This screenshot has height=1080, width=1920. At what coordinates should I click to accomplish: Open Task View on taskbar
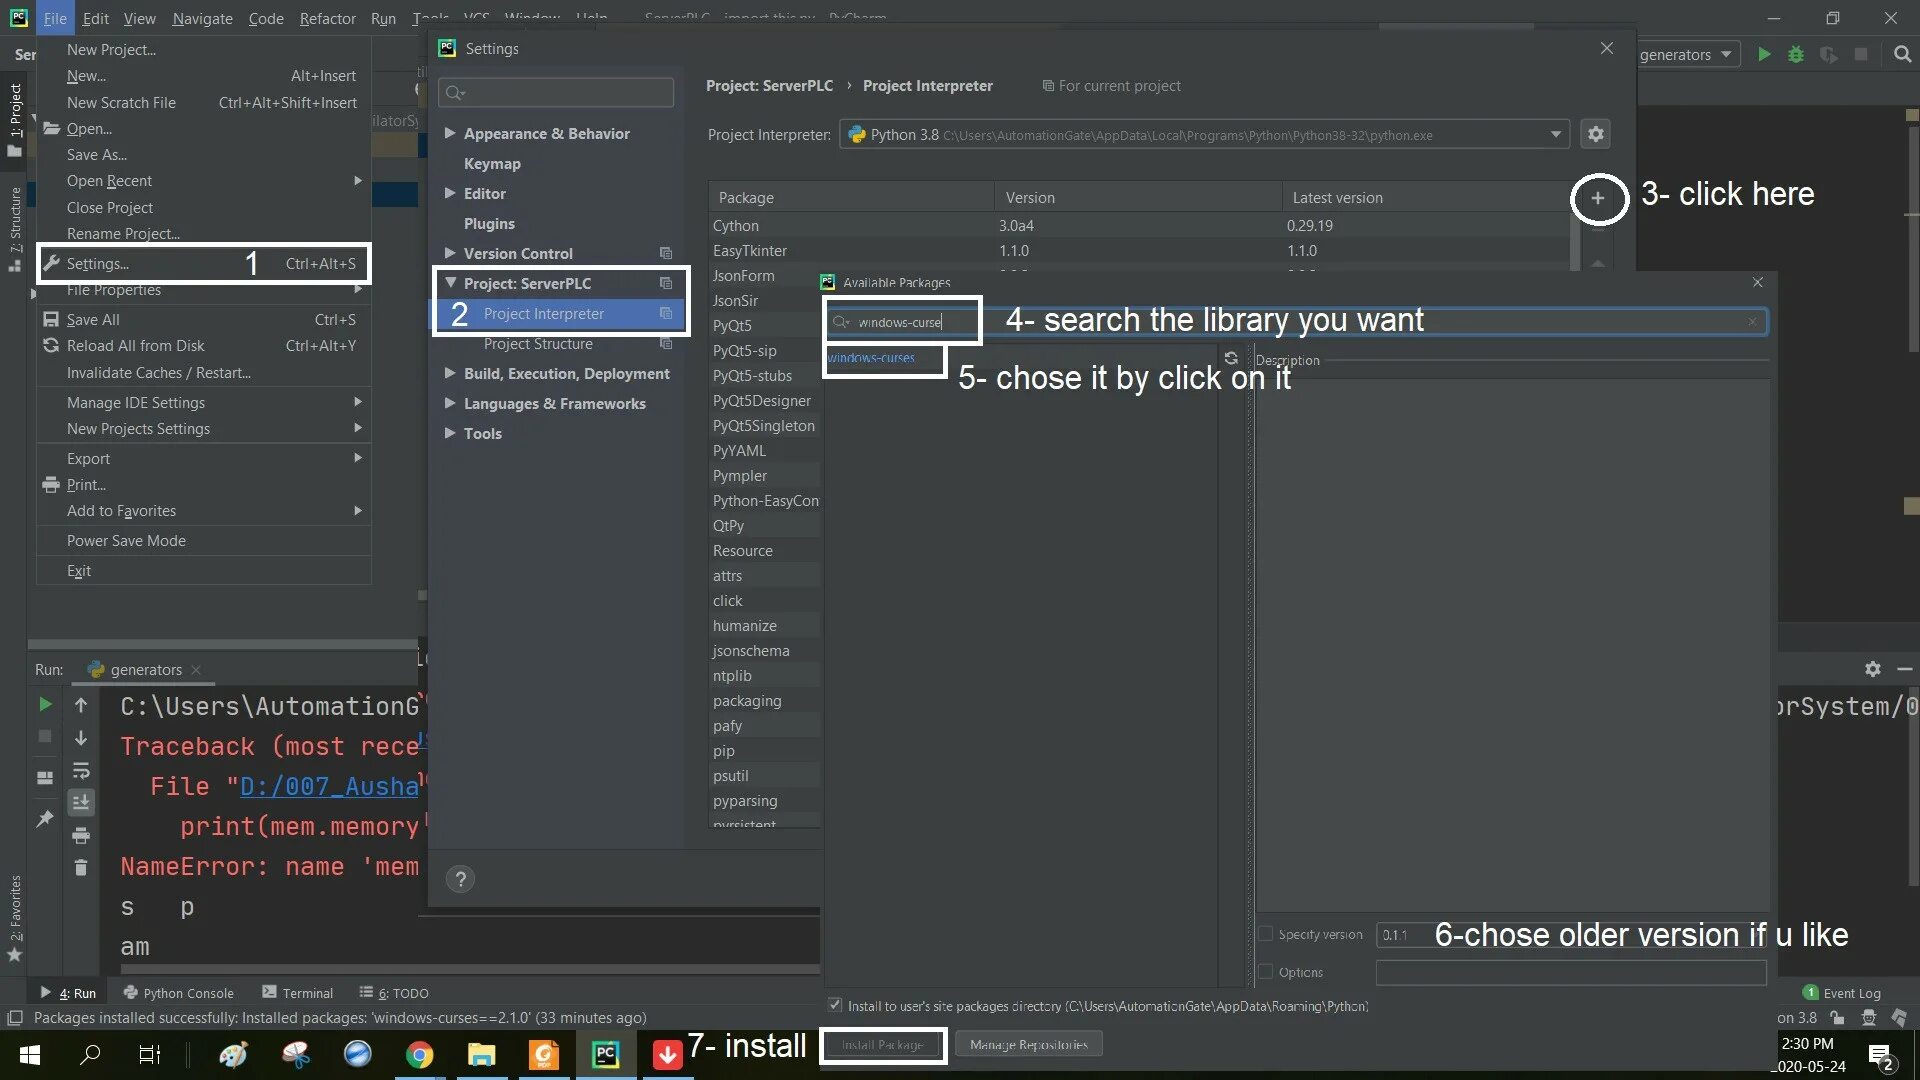tap(149, 1055)
